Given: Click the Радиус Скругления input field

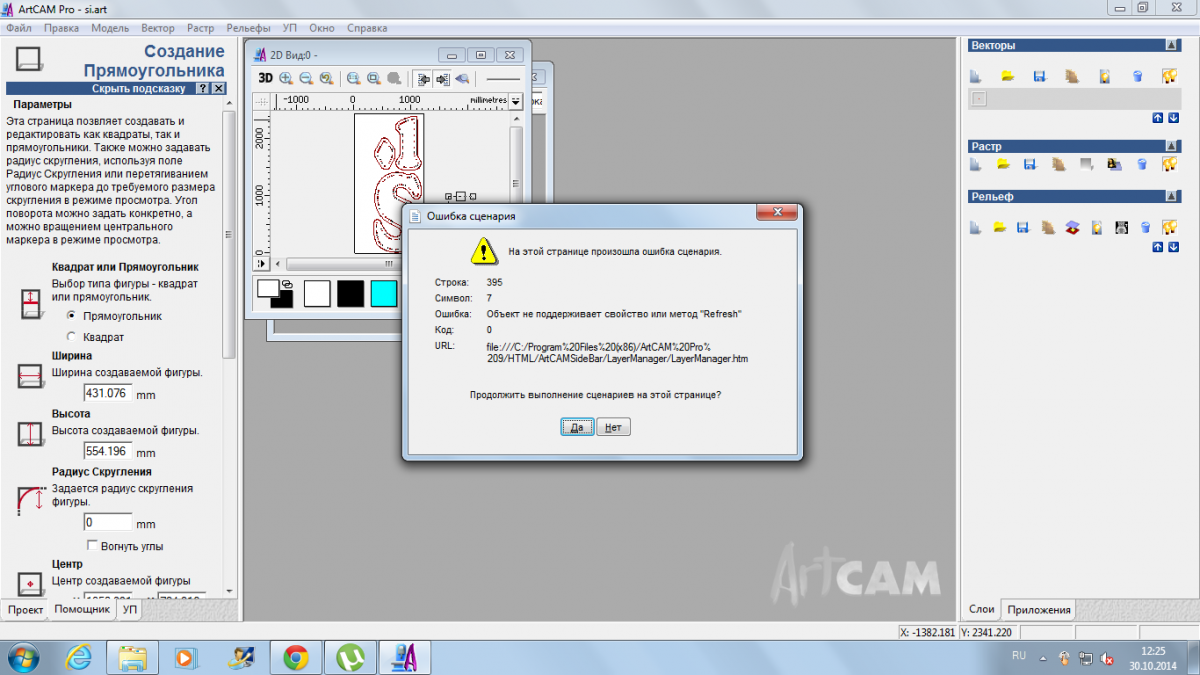Looking at the screenshot, I should click(x=108, y=522).
